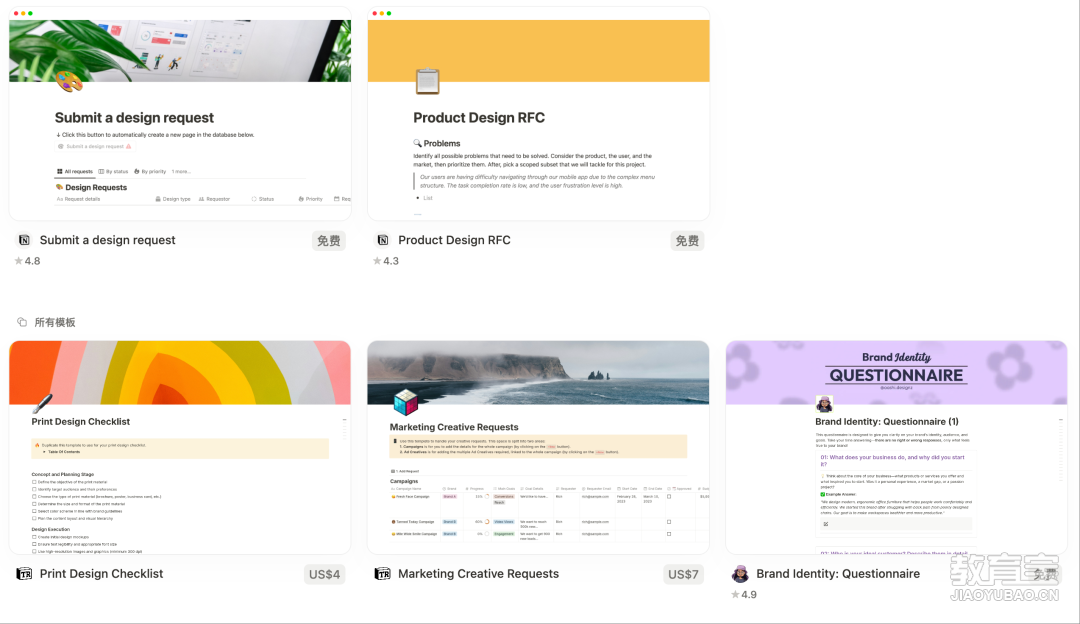Image resolution: width=1080 pixels, height=624 pixels.
Task: Click the star icon beside the 4.3 rating
Action: 377,261
